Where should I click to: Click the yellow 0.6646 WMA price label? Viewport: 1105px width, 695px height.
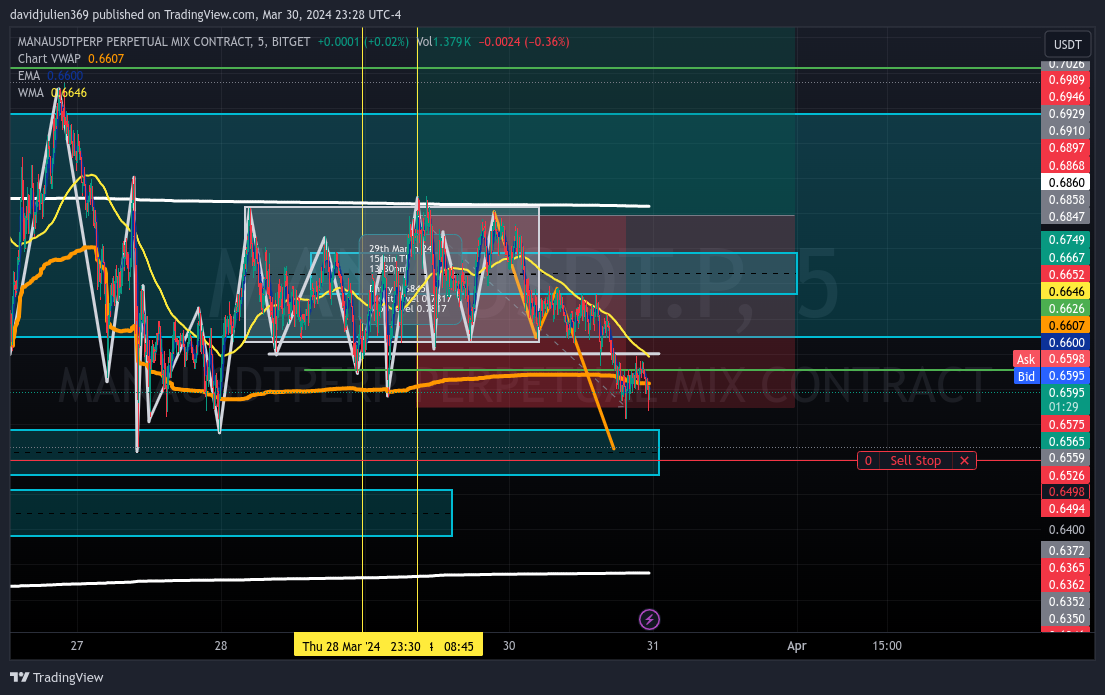(1066, 291)
